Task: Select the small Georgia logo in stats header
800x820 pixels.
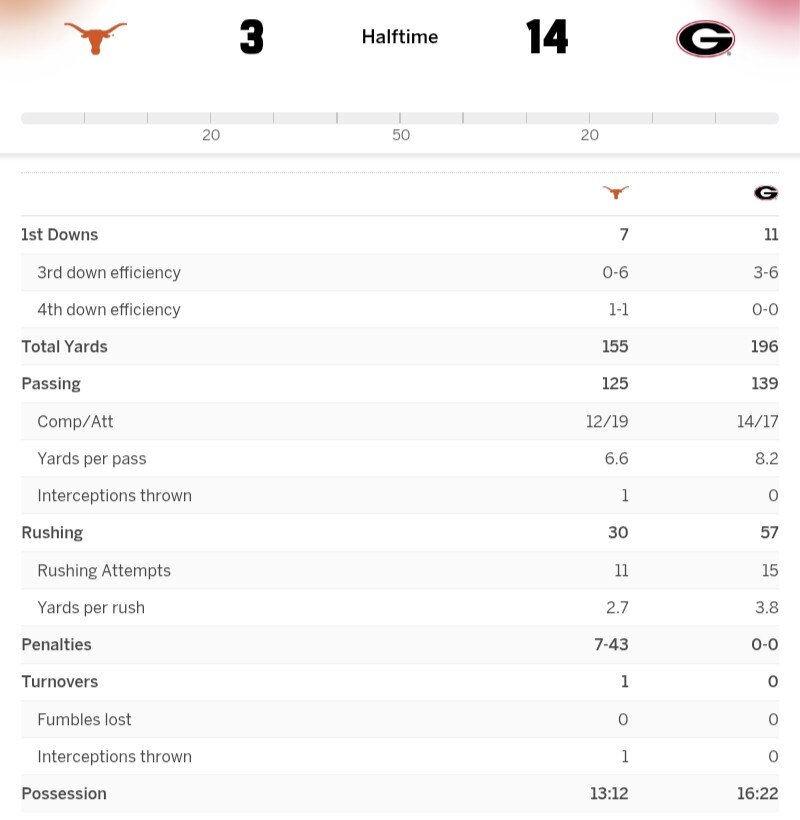Action: (x=766, y=192)
